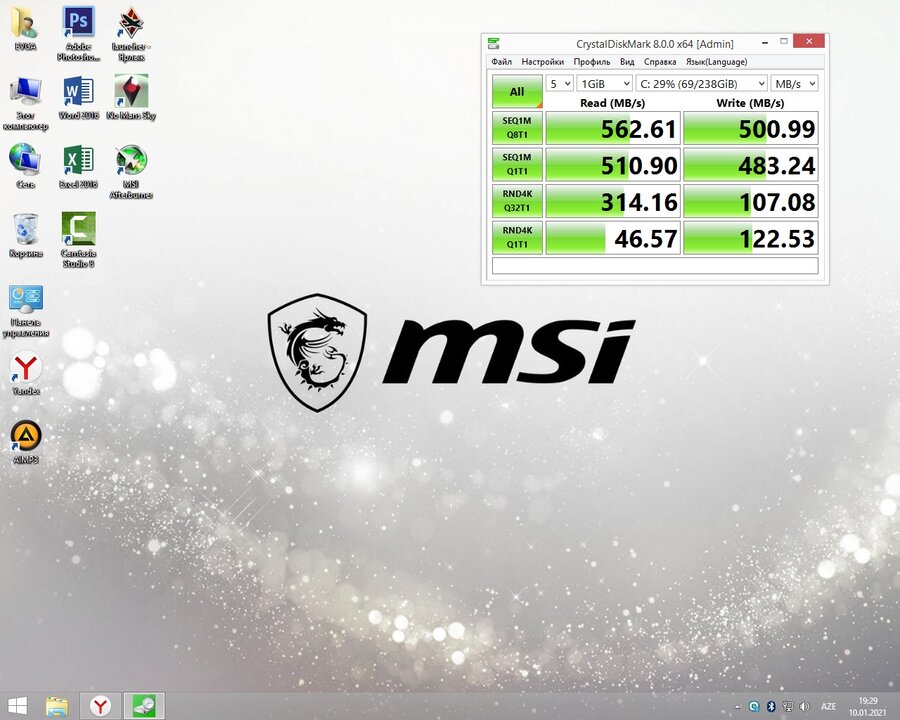This screenshot has width=900, height=720.
Task: Click the RND4K Q32T1 test button
Action: click(517, 202)
